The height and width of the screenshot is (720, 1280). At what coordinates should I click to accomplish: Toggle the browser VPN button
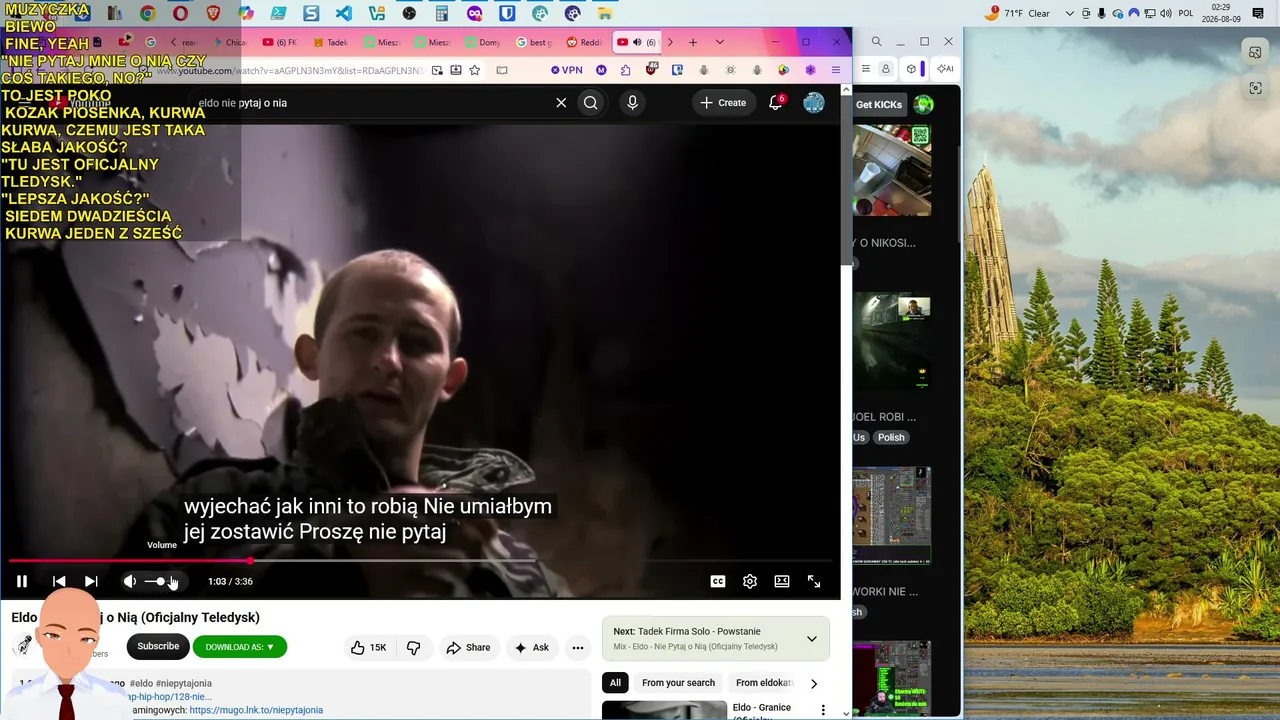[x=567, y=70]
